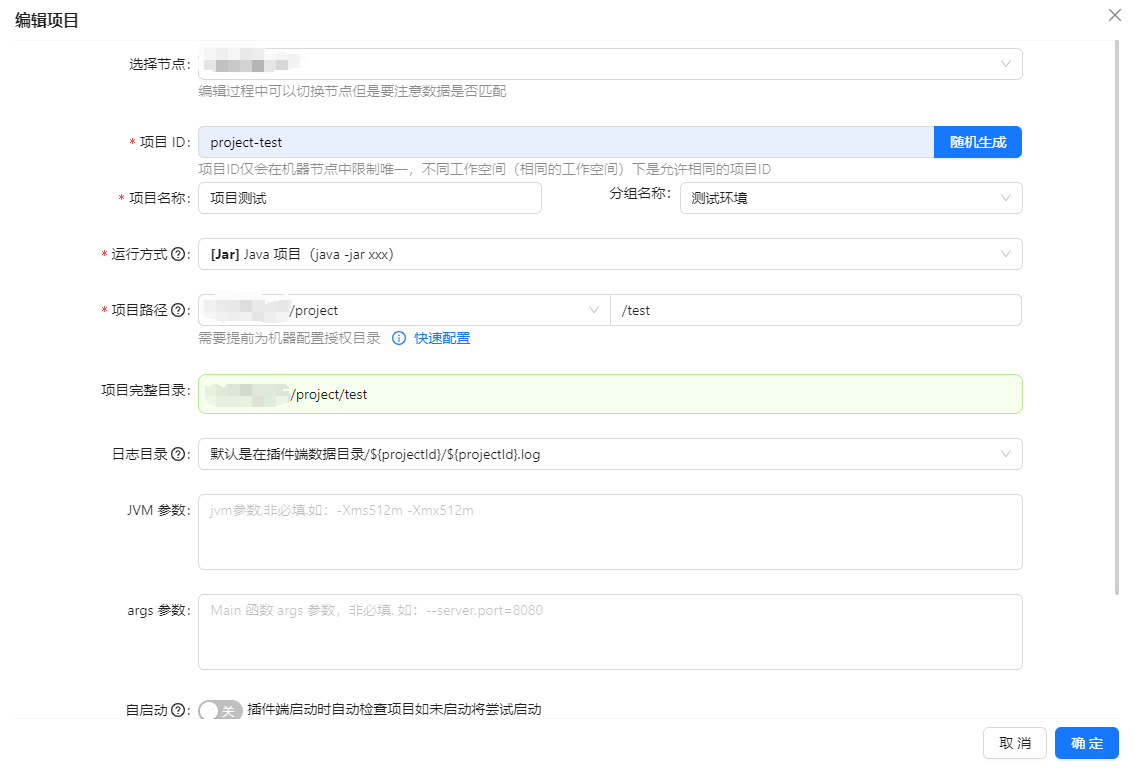Click the 确定 button
This screenshot has height=776, width=1135.
click(x=1086, y=743)
